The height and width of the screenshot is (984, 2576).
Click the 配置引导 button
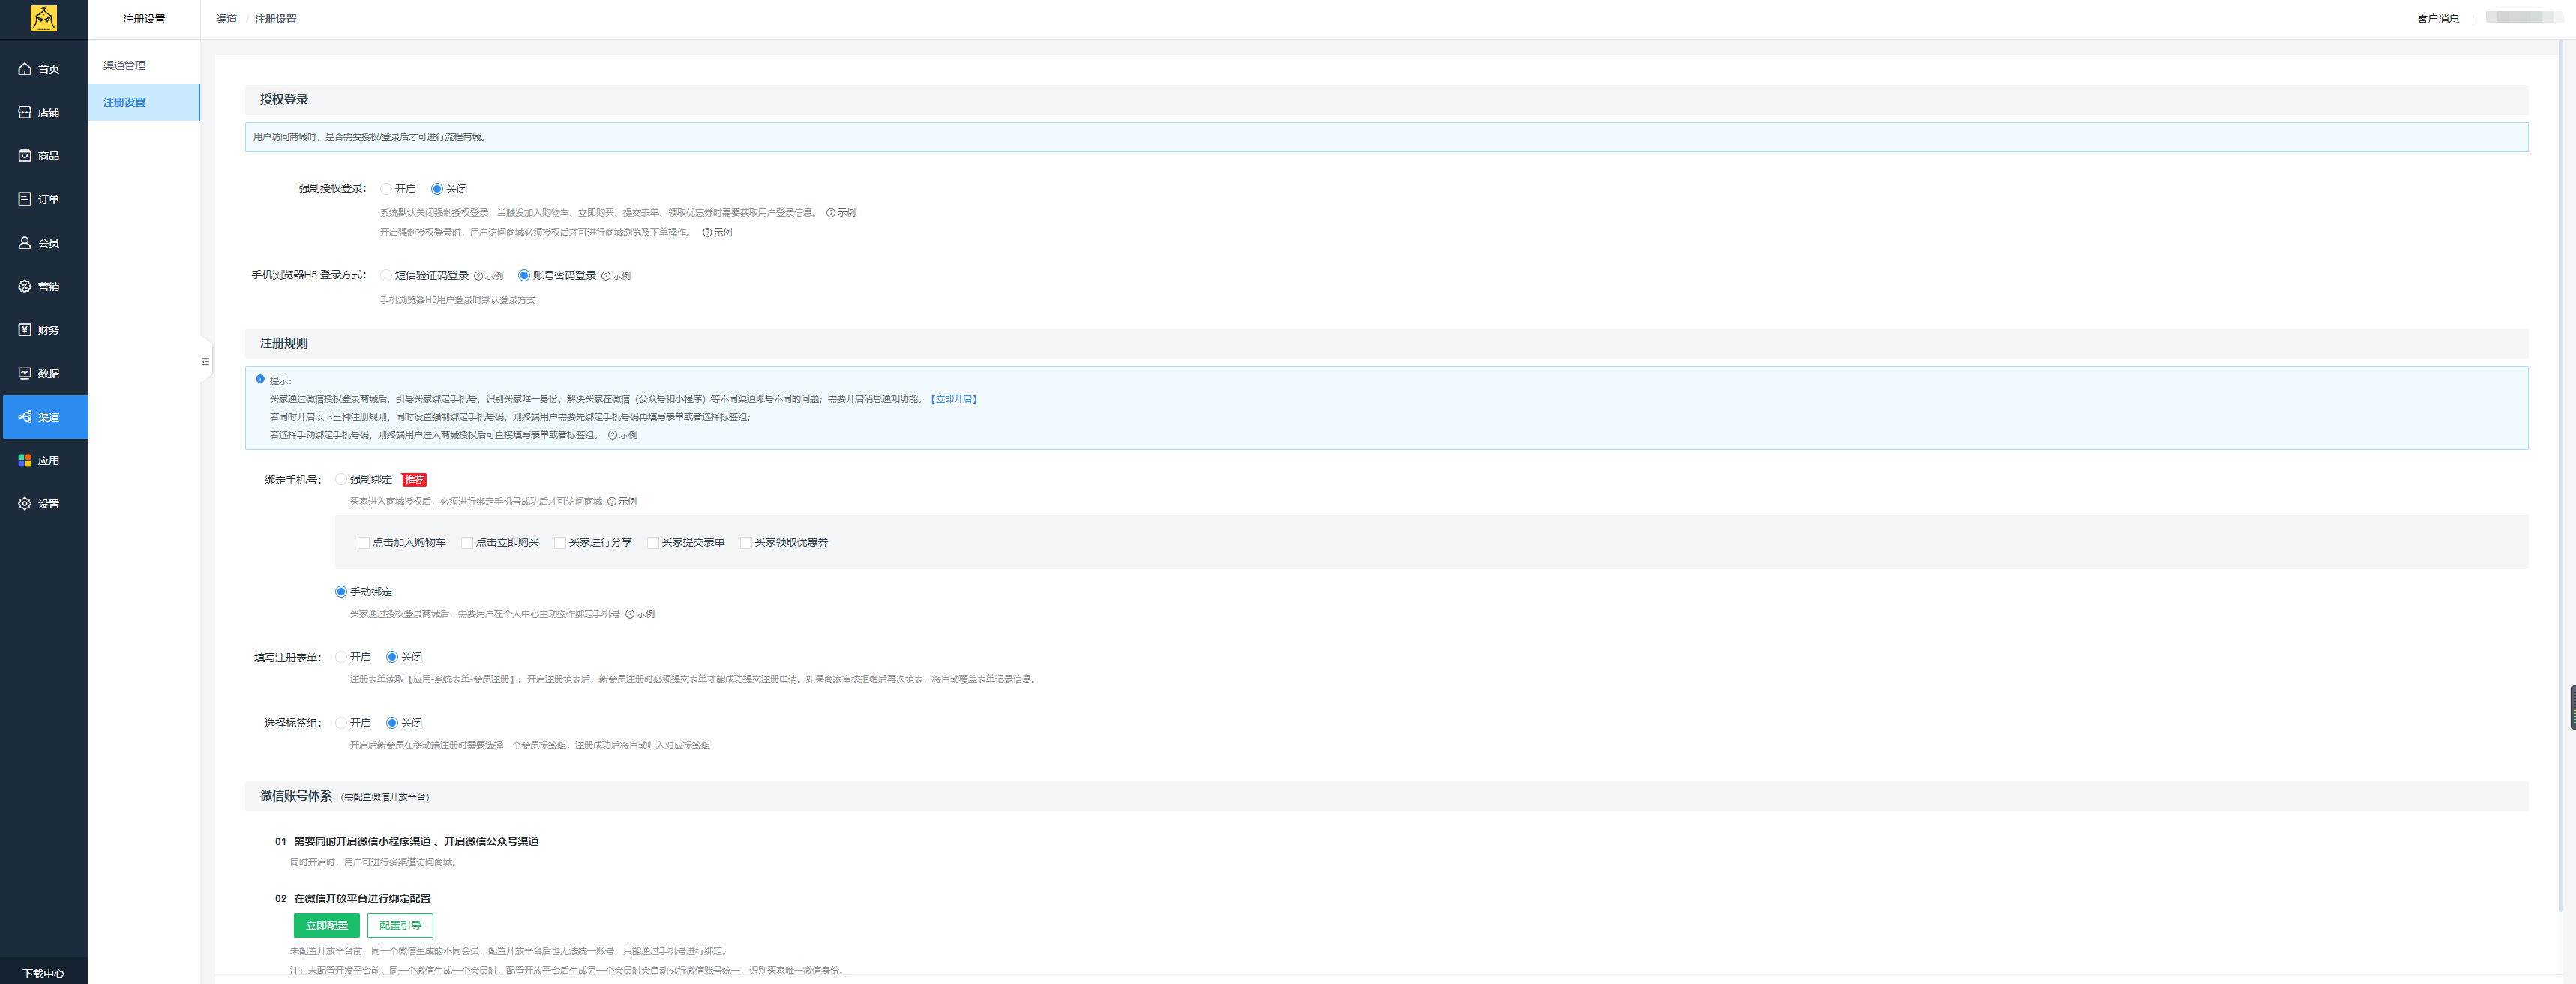[400, 926]
